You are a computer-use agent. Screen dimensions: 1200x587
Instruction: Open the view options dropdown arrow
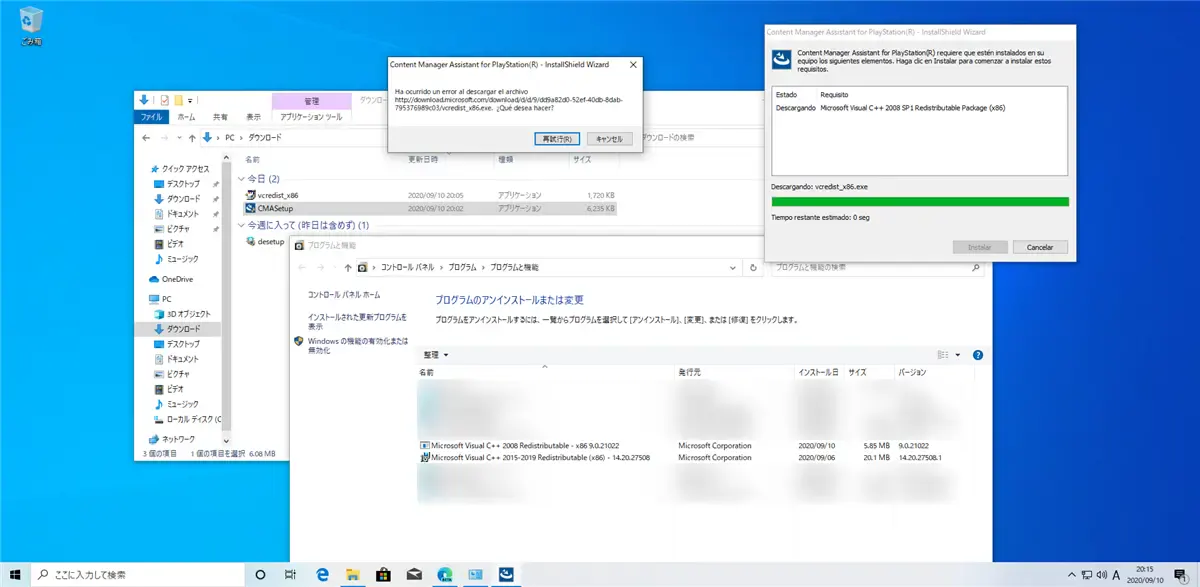tap(957, 355)
